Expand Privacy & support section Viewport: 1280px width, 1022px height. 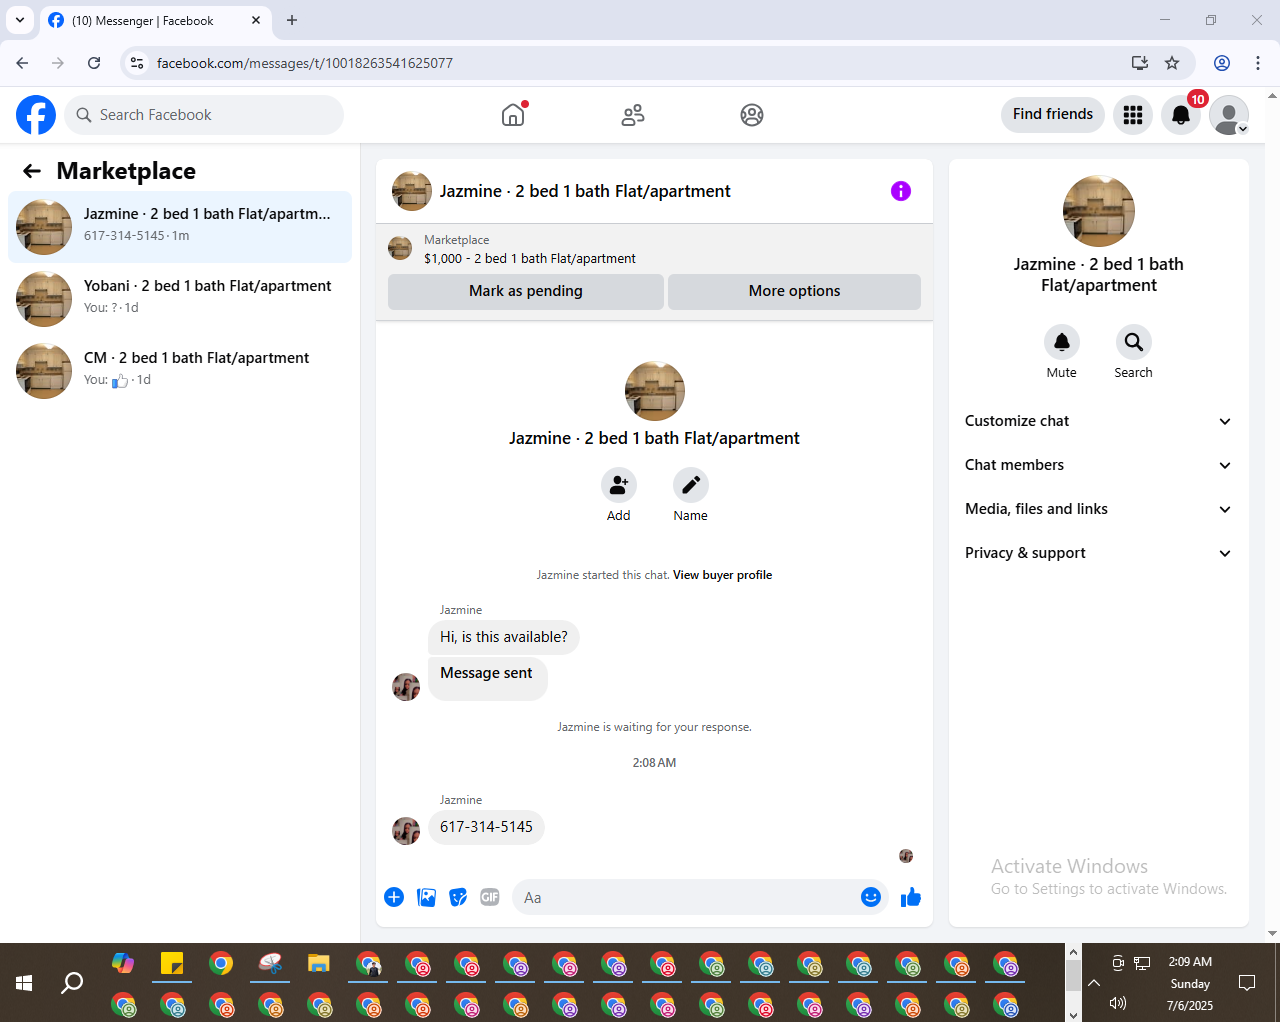coord(1098,553)
